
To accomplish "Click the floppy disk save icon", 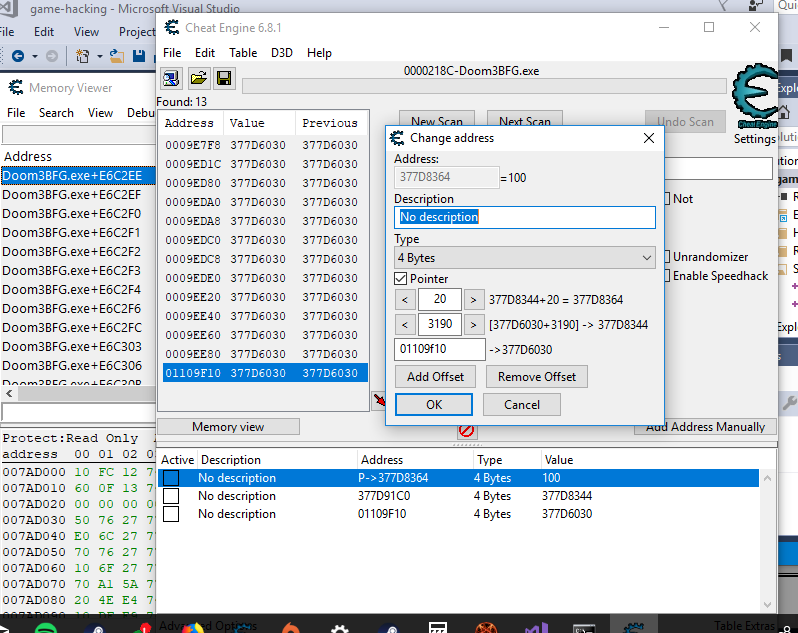I will 224,78.
